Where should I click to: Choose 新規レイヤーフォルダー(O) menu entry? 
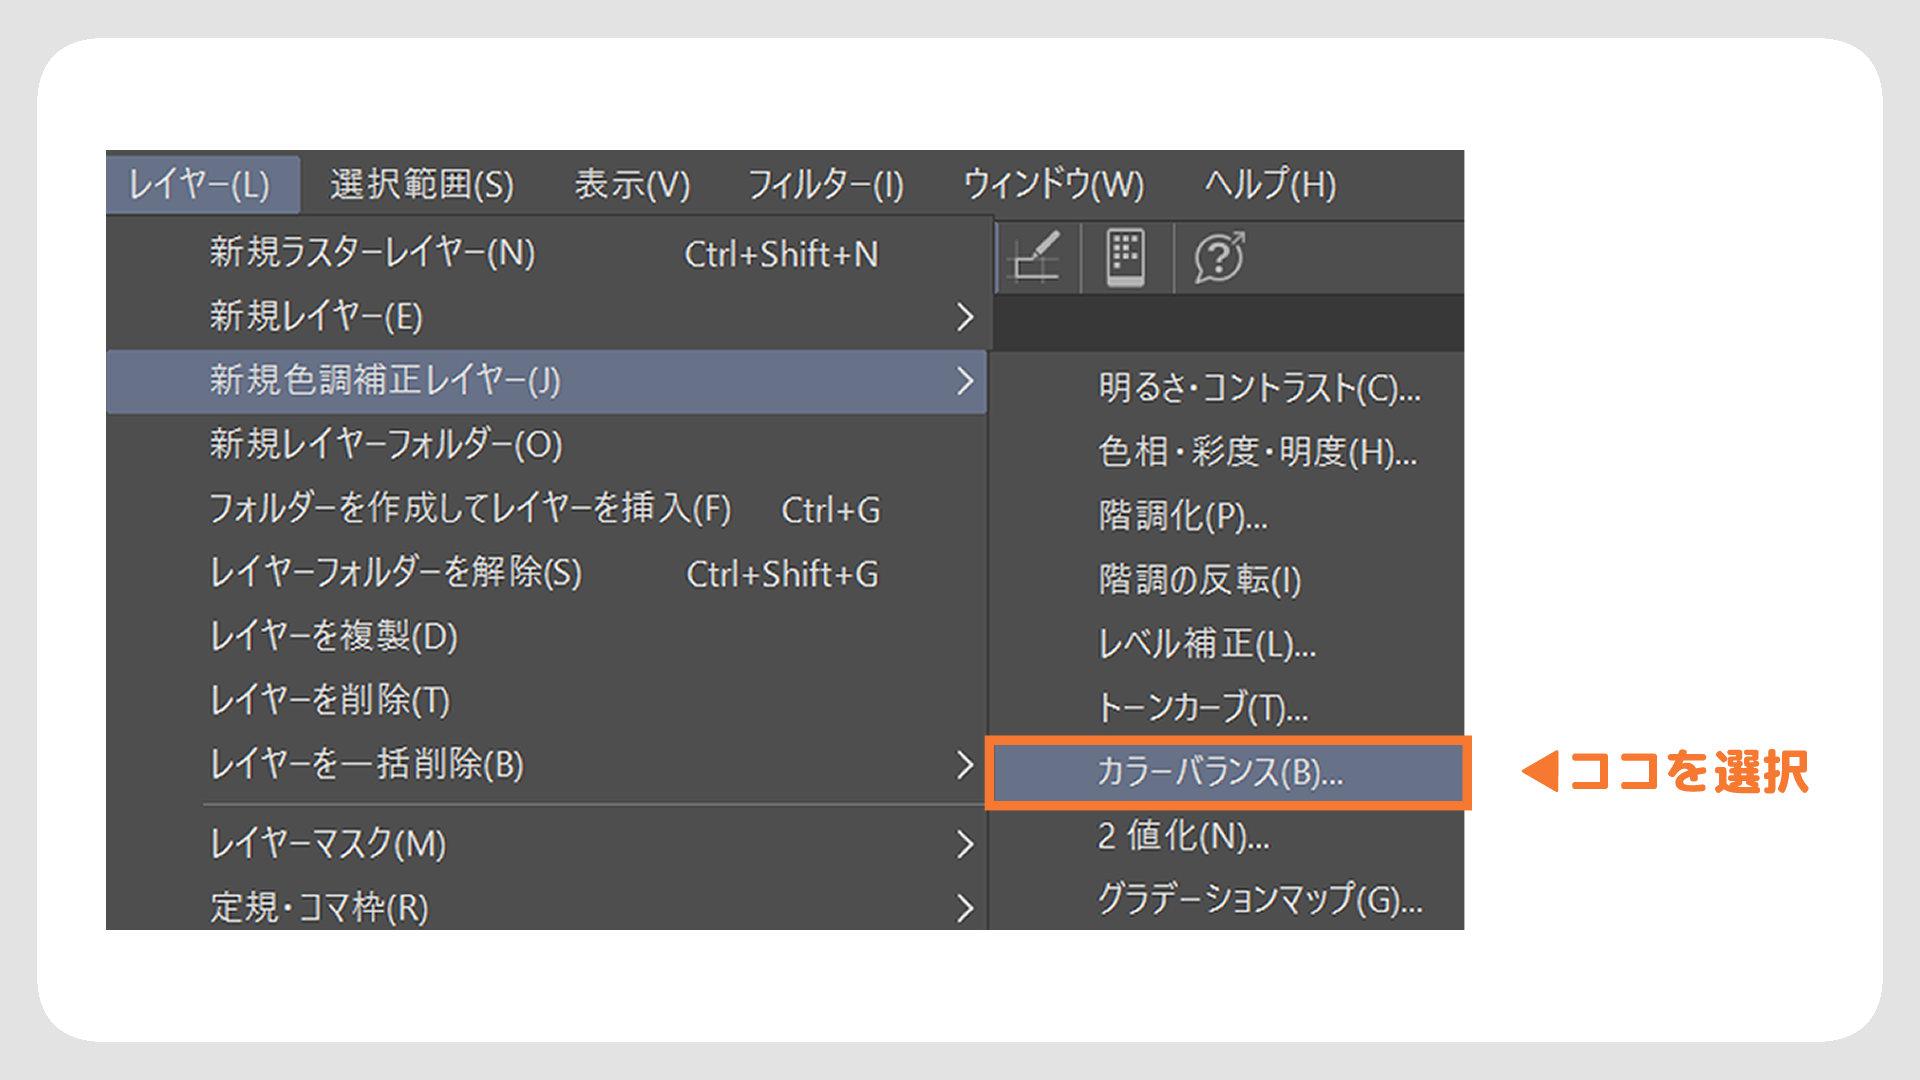tap(385, 444)
